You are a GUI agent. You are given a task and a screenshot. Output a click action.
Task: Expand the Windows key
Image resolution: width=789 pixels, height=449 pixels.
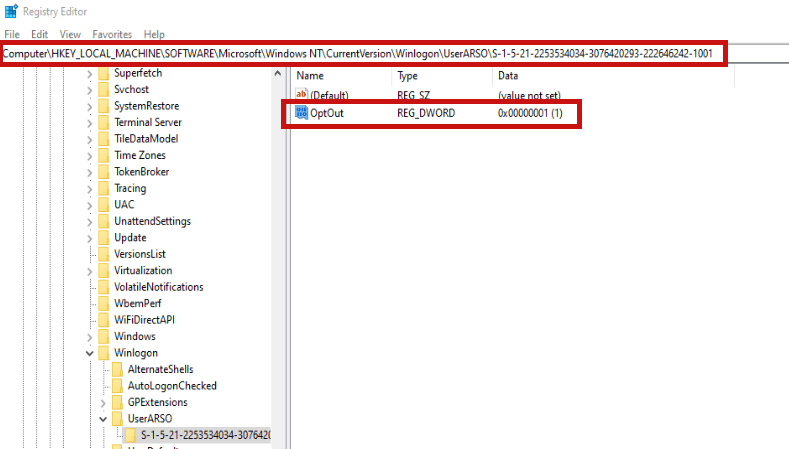click(x=90, y=337)
